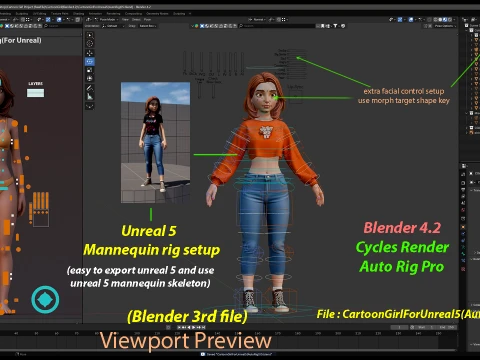The width and height of the screenshot is (480, 360).
Task: Click the Lip Sync control box near face
Action: 295,96
